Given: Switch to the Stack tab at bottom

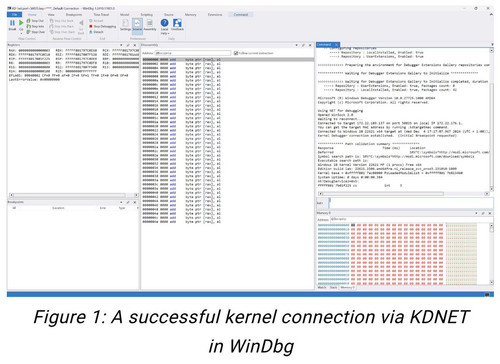Looking at the screenshot, I should (x=333, y=287).
